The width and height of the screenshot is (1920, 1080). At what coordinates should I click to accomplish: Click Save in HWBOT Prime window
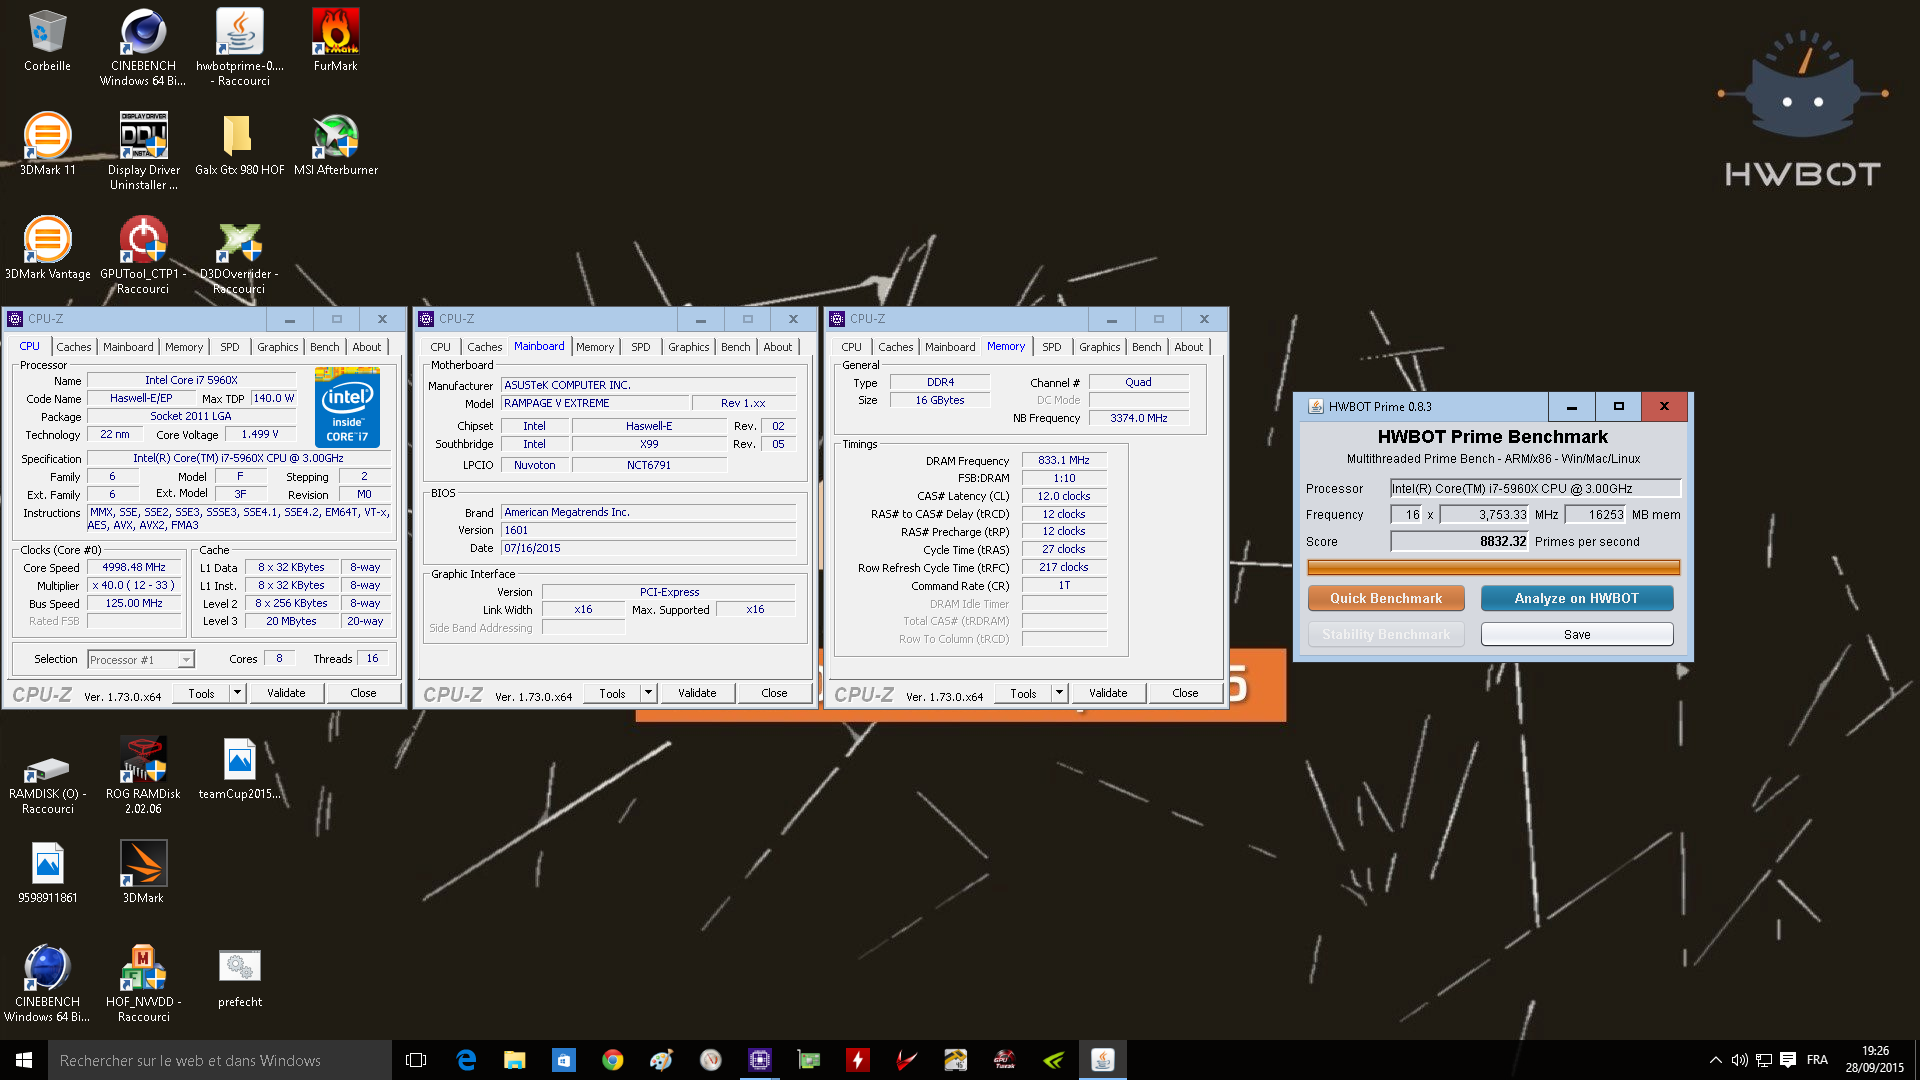tap(1577, 634)
